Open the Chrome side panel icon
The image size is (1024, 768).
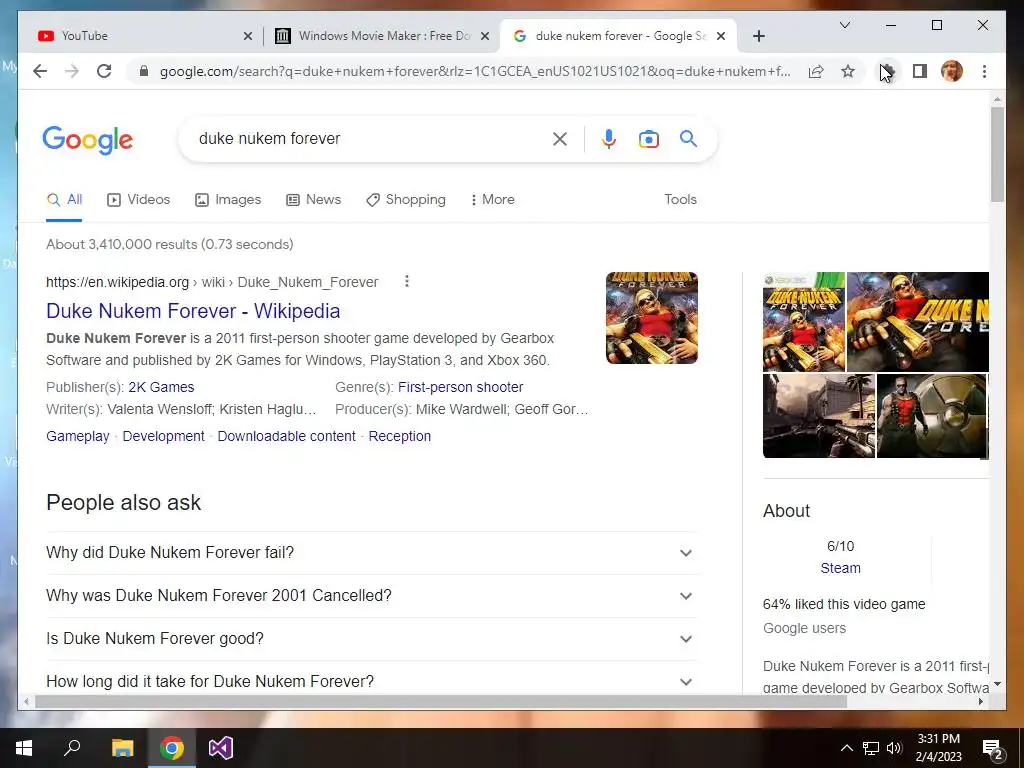point(920,71)
